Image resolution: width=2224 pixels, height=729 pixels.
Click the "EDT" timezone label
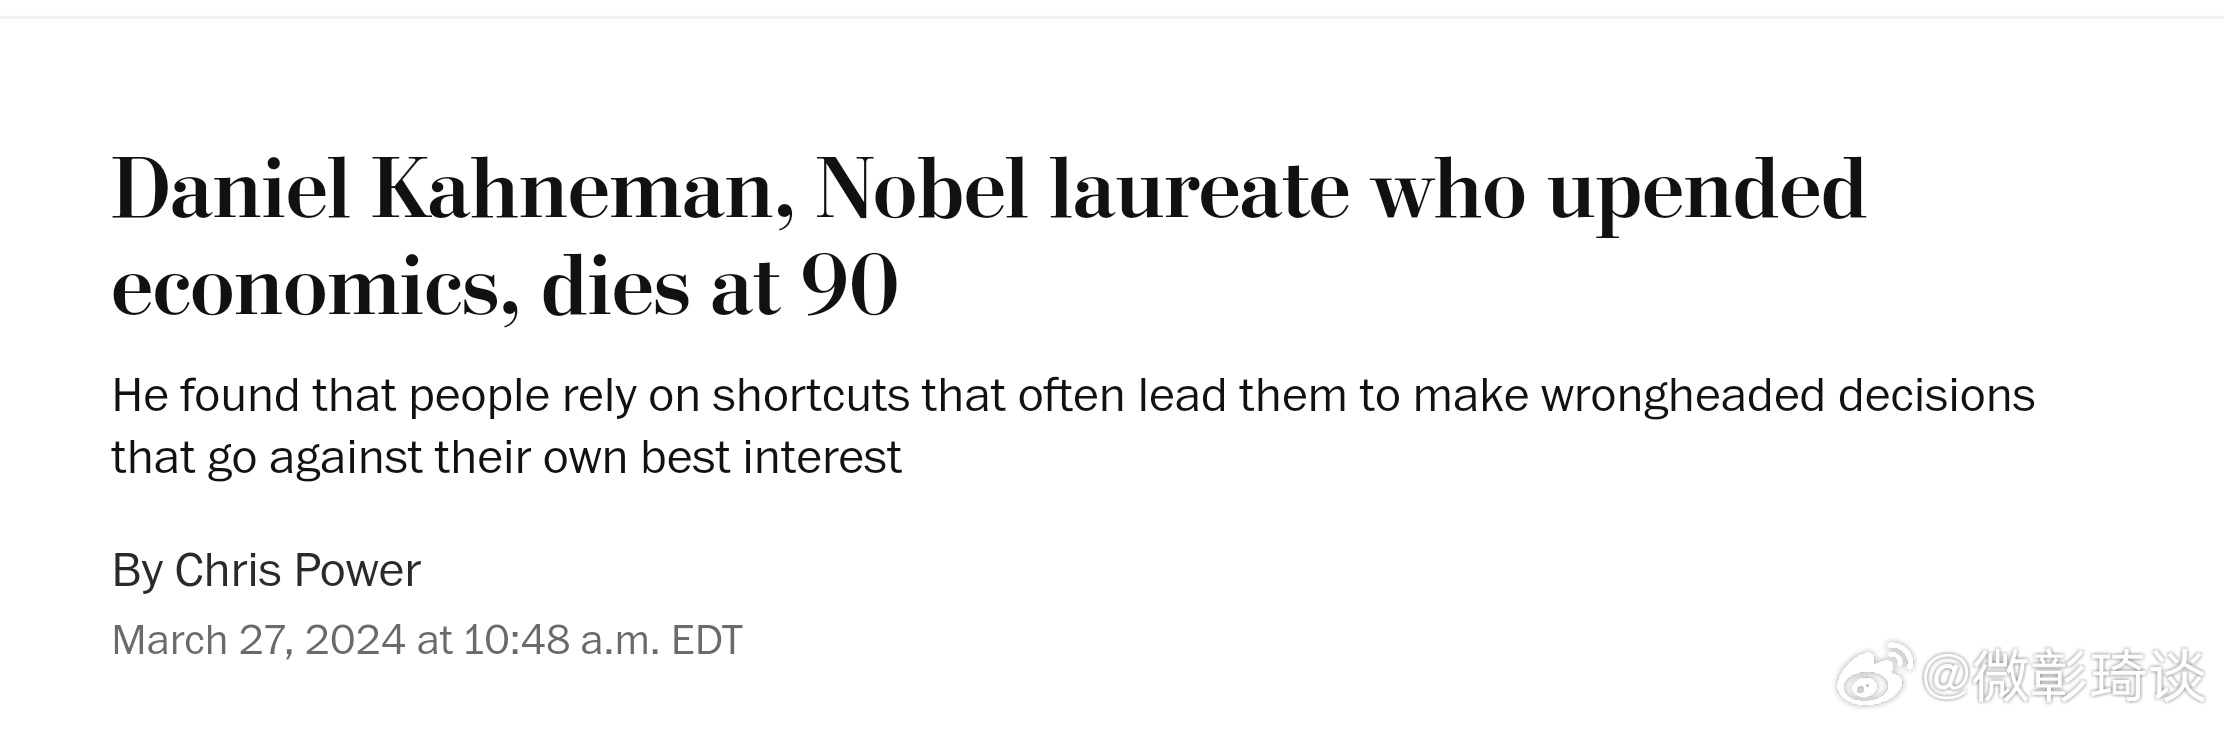pyautogui.click(x=707, y=640)
